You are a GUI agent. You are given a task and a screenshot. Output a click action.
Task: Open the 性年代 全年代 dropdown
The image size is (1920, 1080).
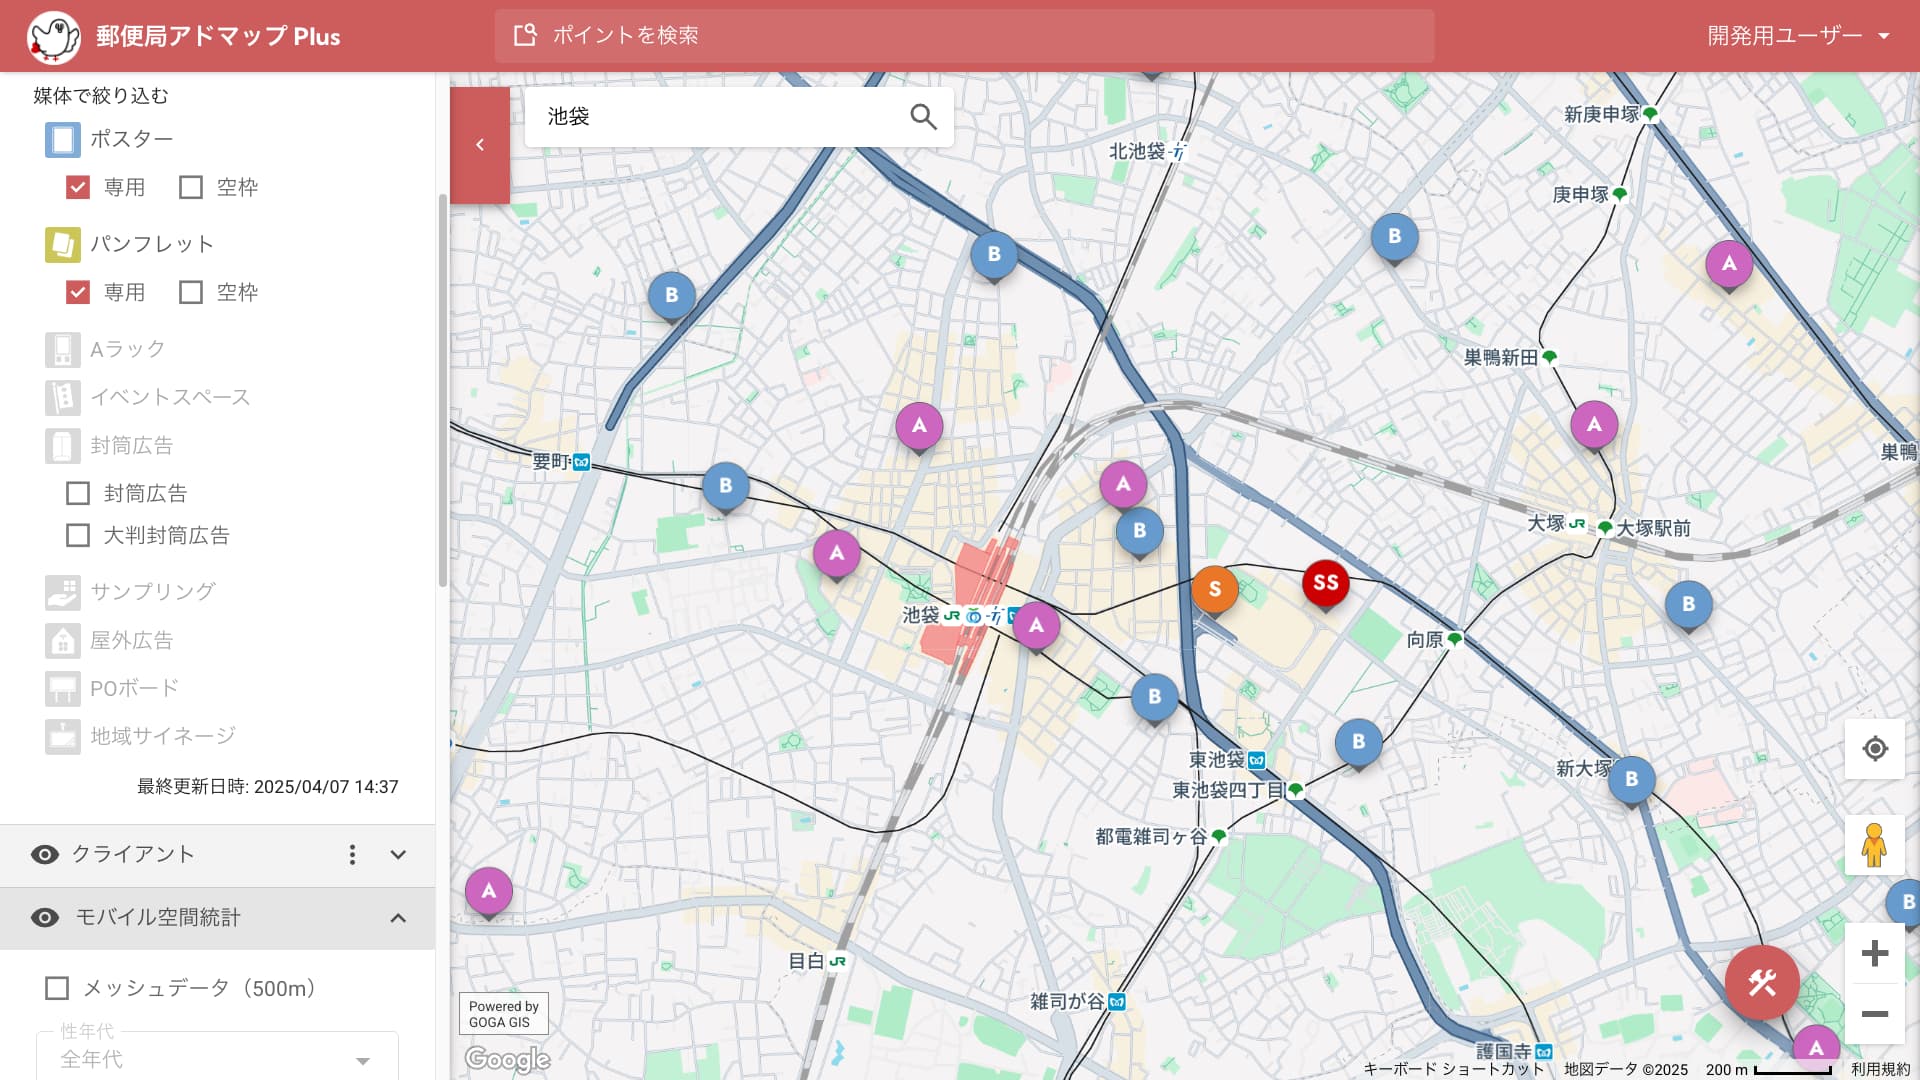coord(216,1058)
